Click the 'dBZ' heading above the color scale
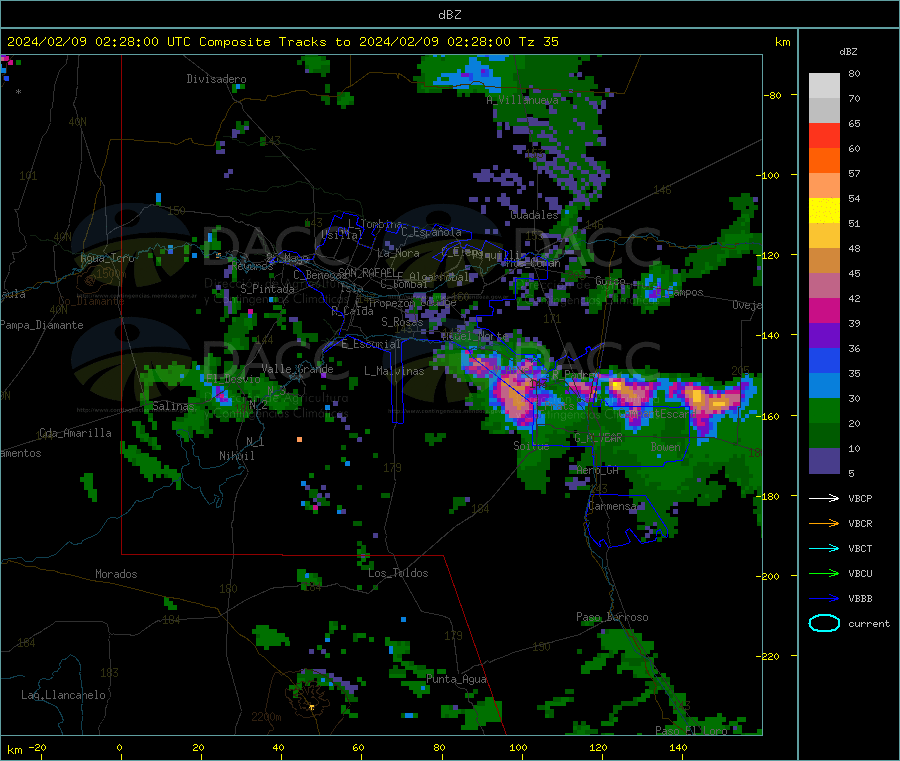 pos(848,52)
